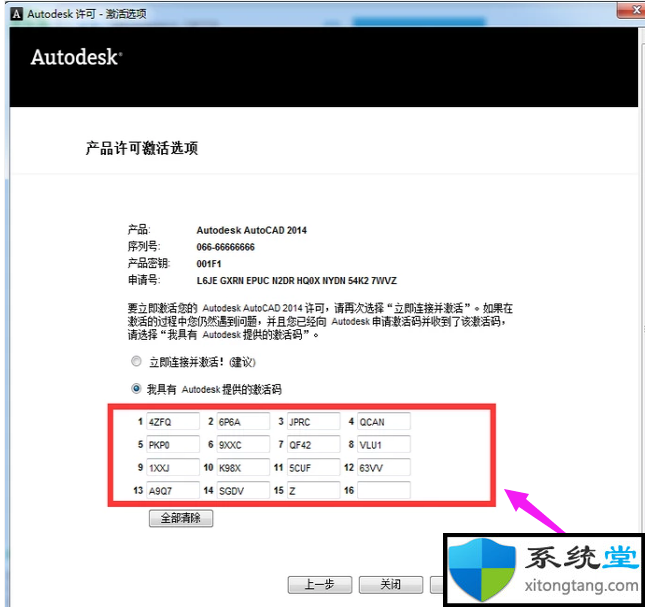Go back with the 上一步 button

tap(320, 584)
